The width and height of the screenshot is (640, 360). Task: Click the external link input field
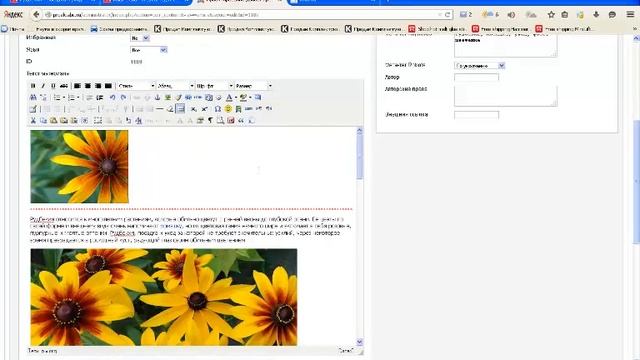pos(476,115)
